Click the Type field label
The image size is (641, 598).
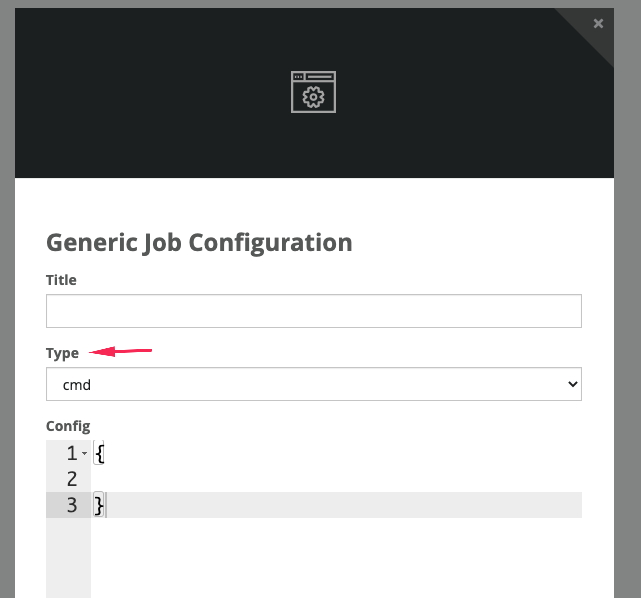coord(62,353)
